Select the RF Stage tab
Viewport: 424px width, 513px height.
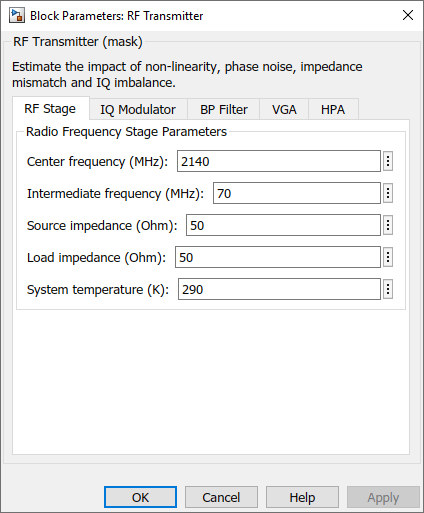point(50,109)
